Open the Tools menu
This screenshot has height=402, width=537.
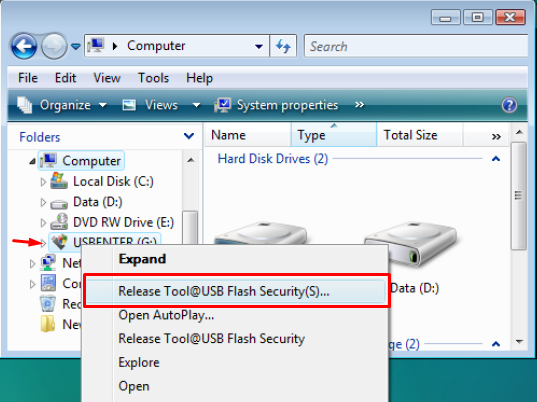tap(153, 78)
